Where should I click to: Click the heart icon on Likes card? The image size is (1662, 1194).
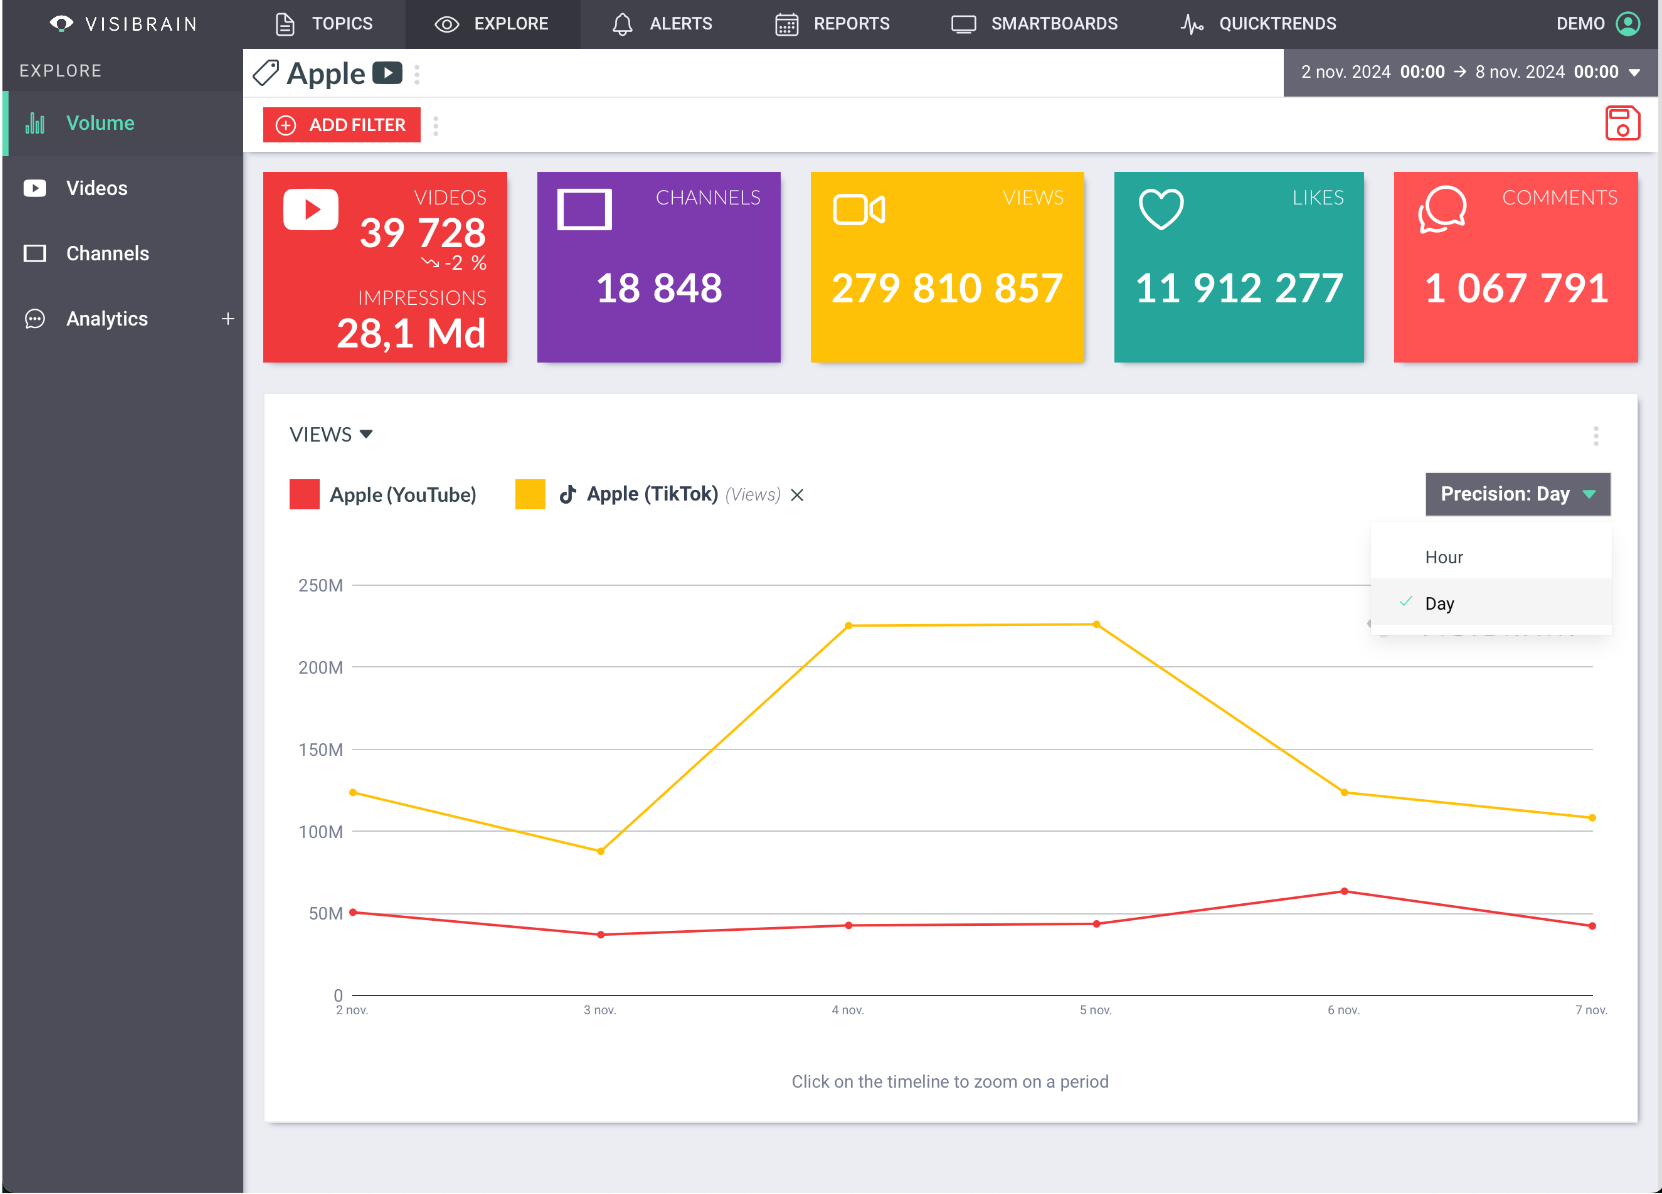[1161, 210]
